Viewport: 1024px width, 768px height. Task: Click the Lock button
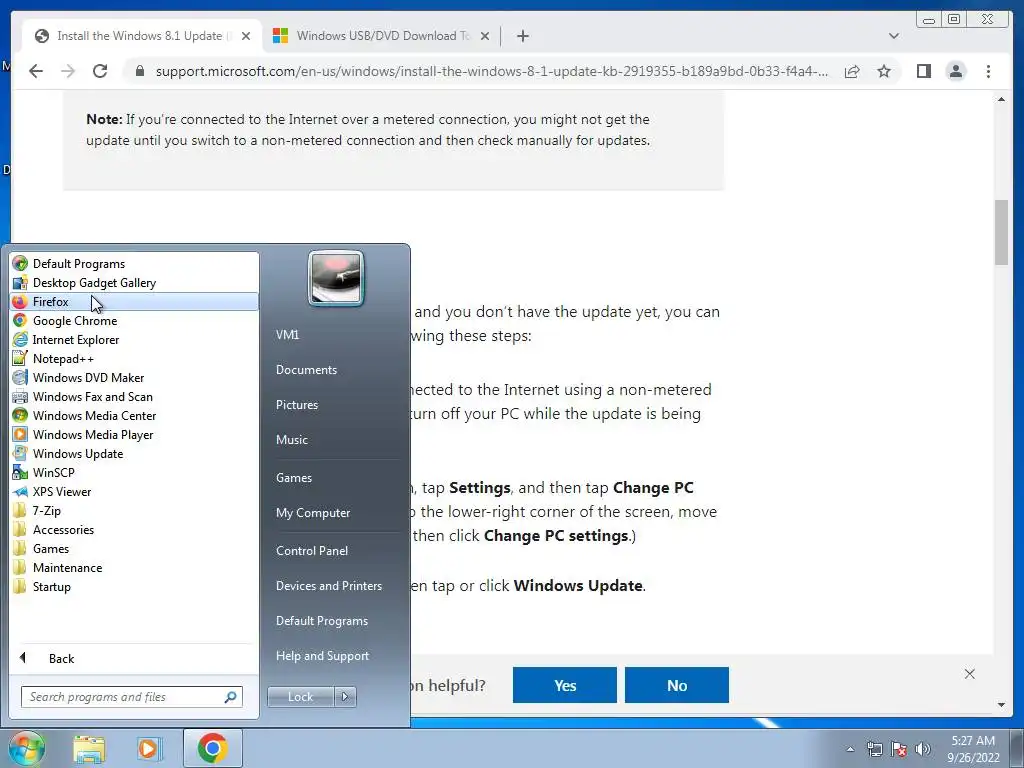[300, 697]
